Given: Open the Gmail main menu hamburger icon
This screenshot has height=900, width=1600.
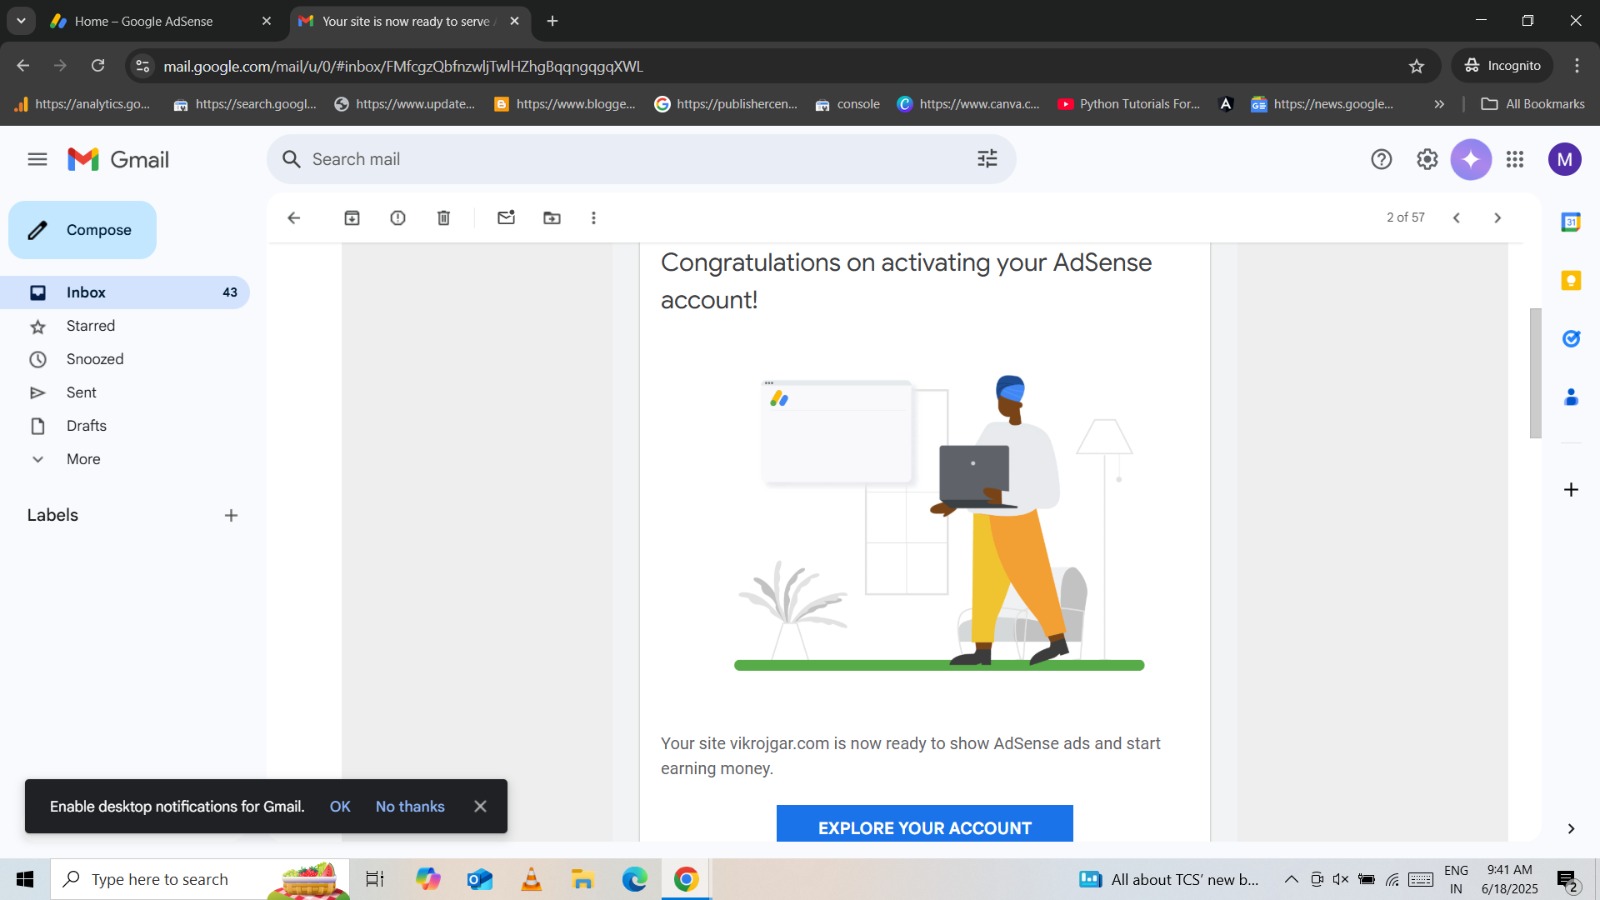Looking at the screenshot, I should pos(37,159).
